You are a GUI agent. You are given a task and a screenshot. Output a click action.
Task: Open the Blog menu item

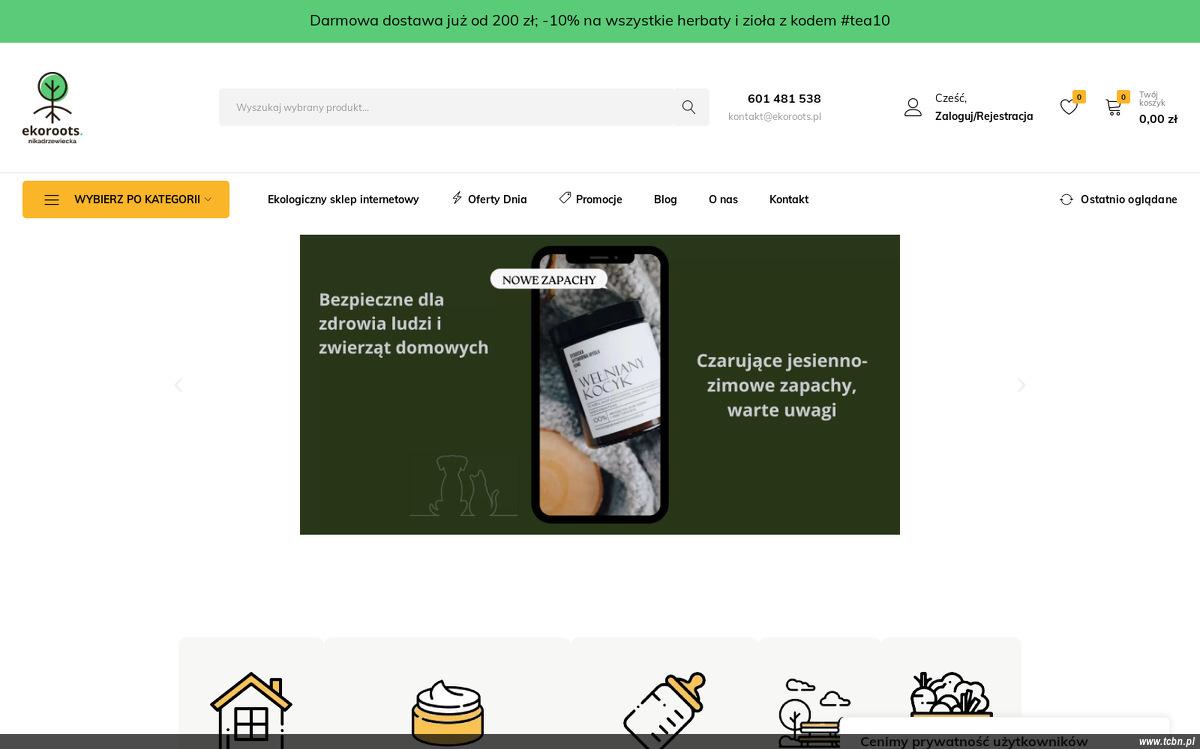(x=665, y=199)
